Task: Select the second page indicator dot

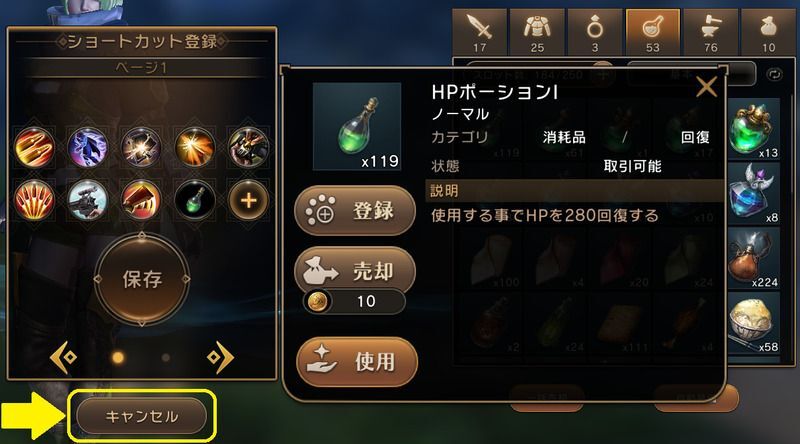Action: [165, 357]
